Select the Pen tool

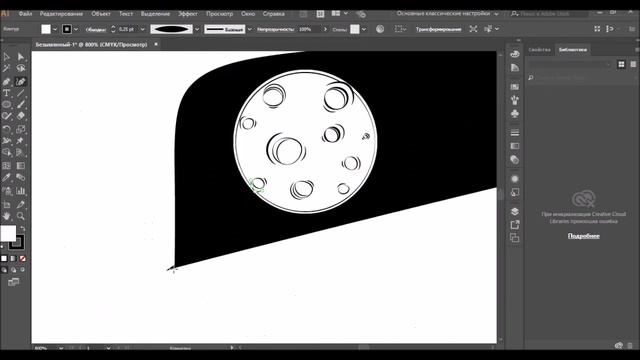tap(7, 82)
